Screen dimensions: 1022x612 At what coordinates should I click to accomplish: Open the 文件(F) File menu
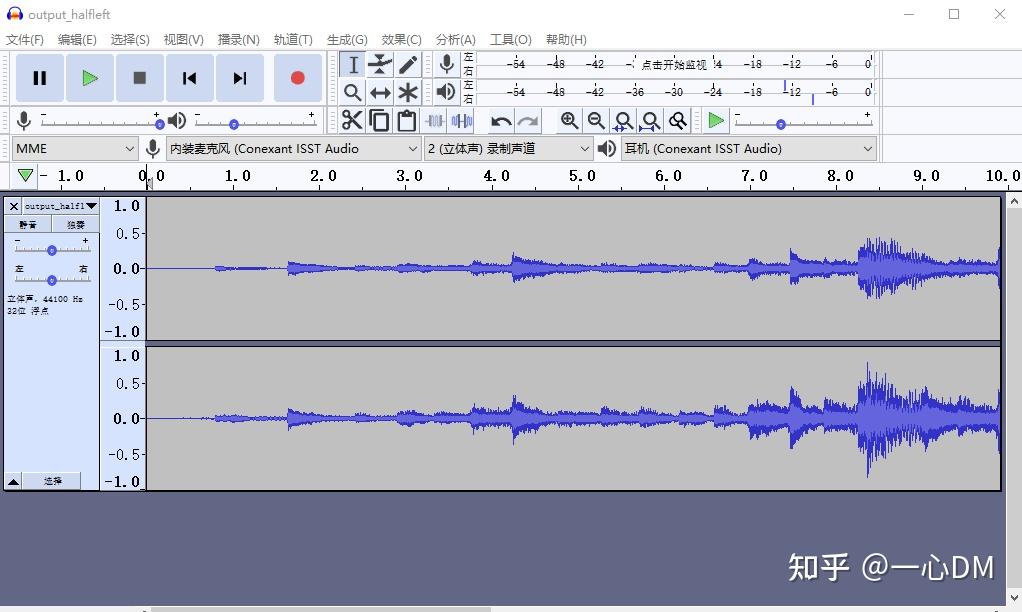[x=25, y=40]
